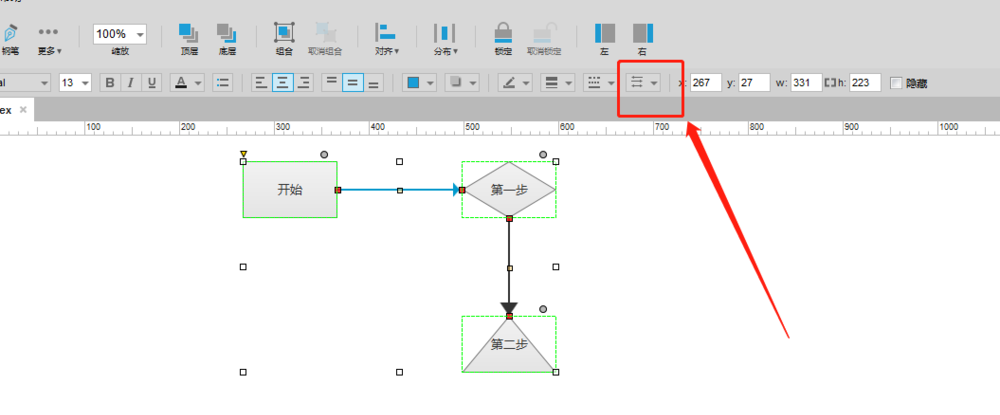Click the selection's left-middle resize handle
This screenshot has height=415, width=1000.
(243, 266)
